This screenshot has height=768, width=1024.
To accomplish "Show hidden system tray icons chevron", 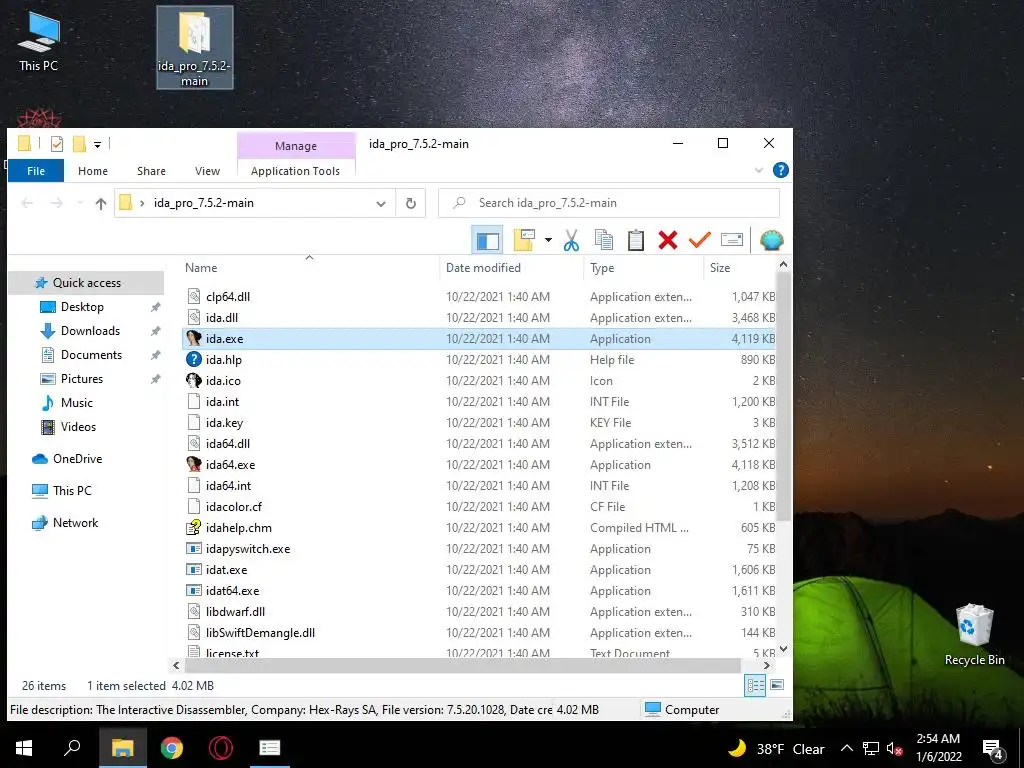I will pos(846,748).
